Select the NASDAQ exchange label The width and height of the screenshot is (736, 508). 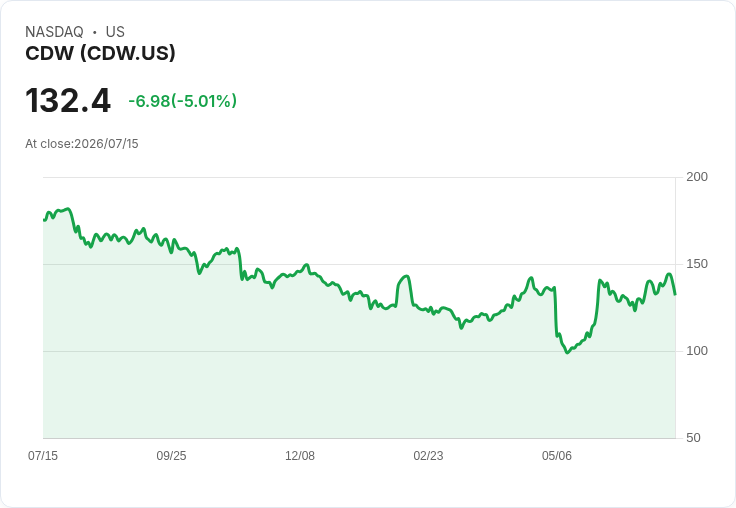[54, 31]
